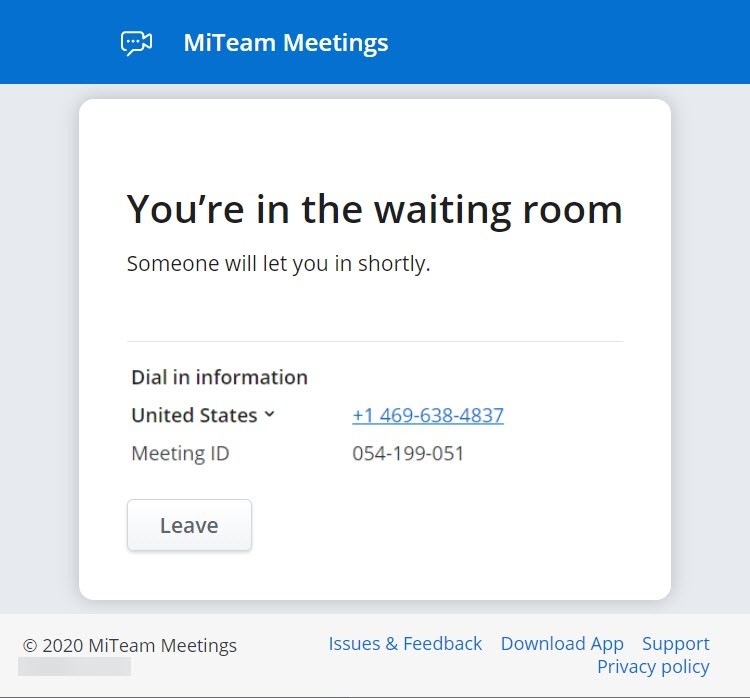Go to the Support page link
The width and height of the screenshot is (750, 698).
(x=675, y=644)
